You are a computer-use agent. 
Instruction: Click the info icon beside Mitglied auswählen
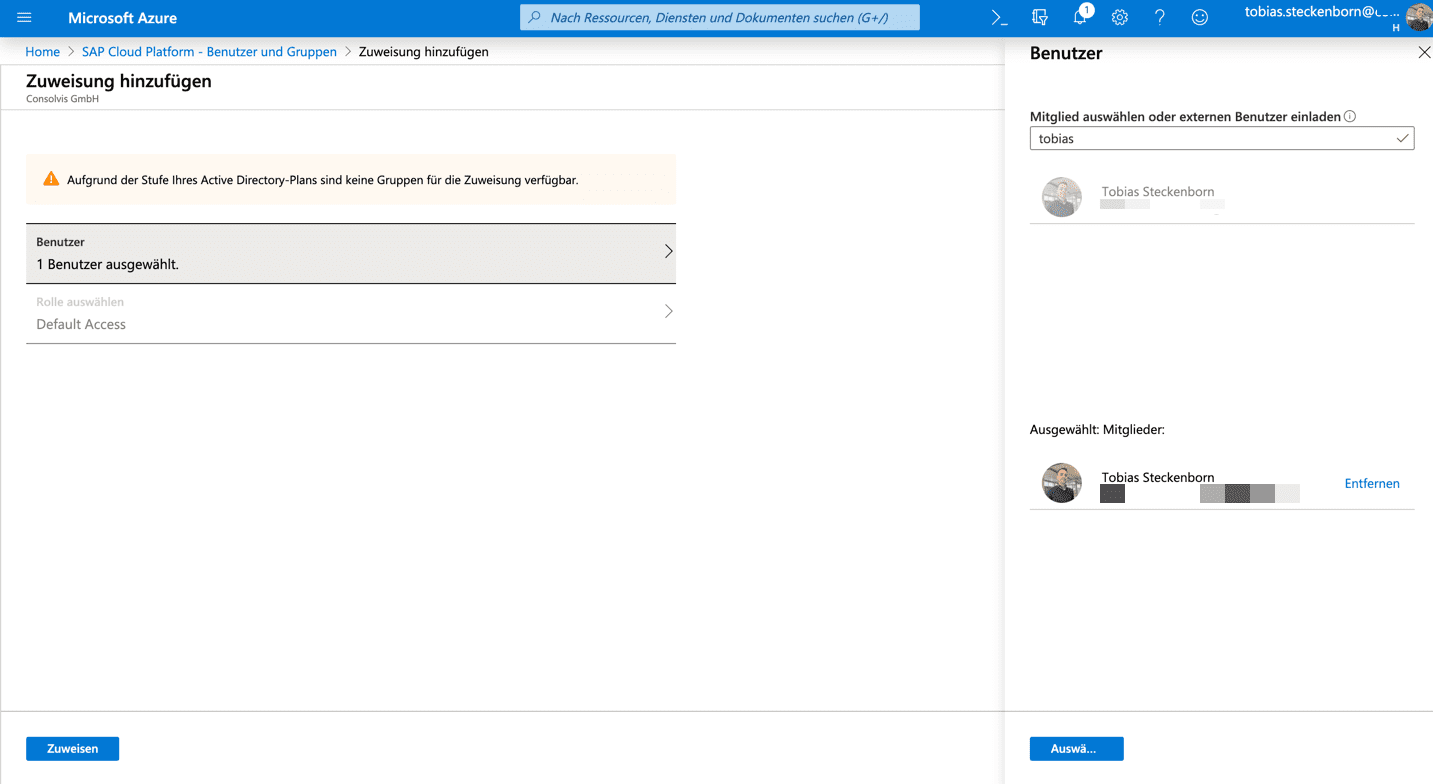(1350, 116)
